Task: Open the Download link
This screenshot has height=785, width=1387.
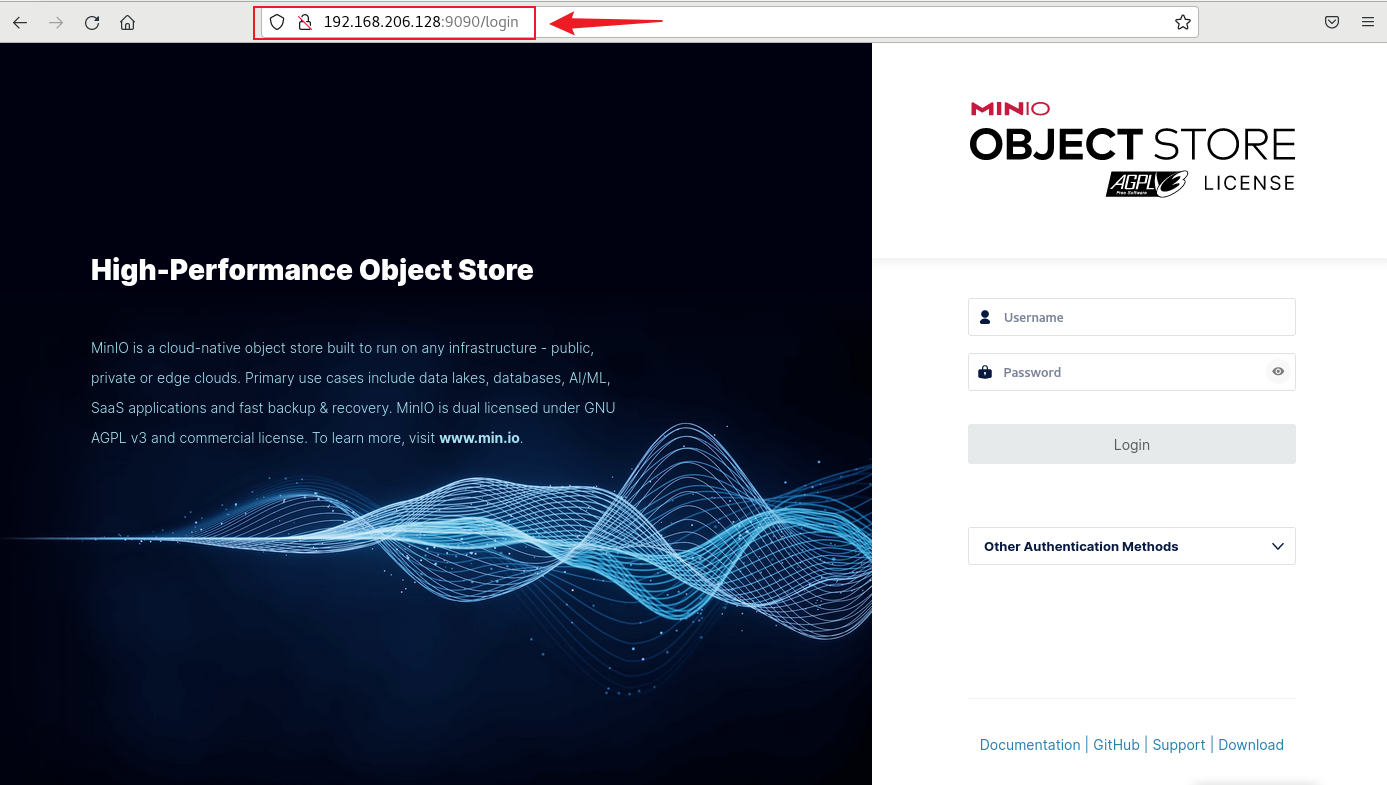Action: (x=1251, y=745)
